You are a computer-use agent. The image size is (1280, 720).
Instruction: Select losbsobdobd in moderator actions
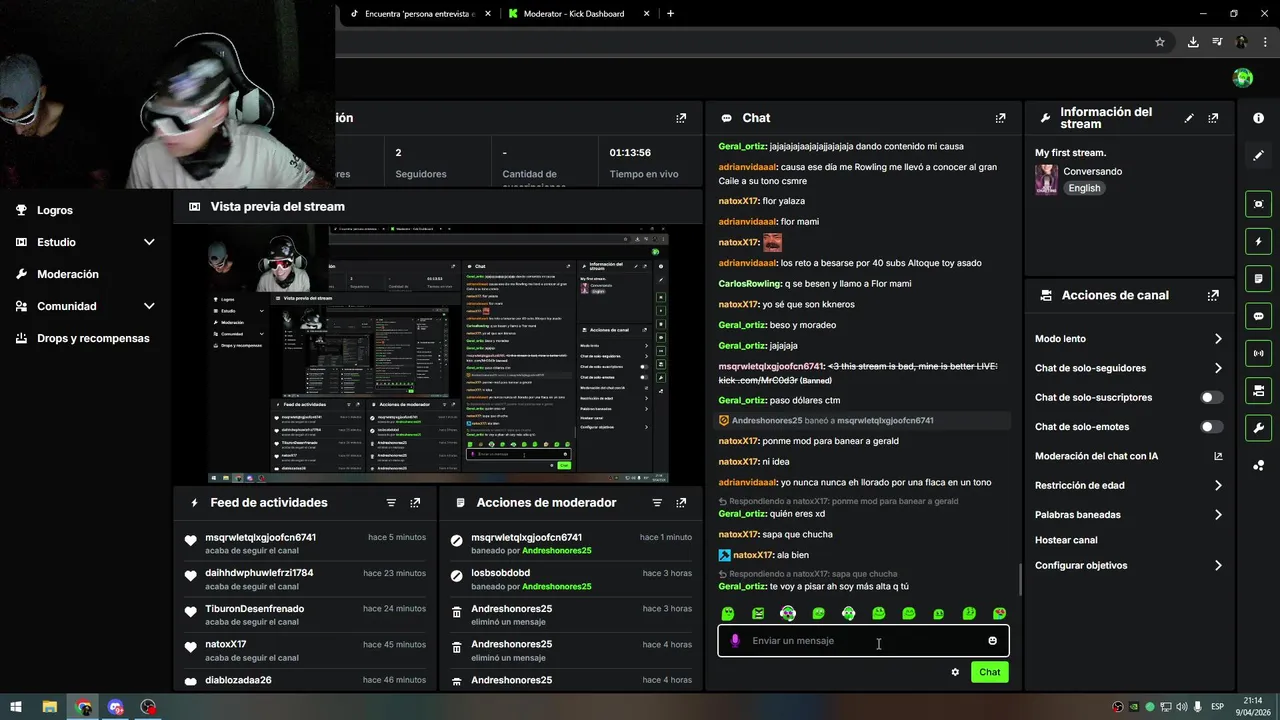(x=500, y=573)
